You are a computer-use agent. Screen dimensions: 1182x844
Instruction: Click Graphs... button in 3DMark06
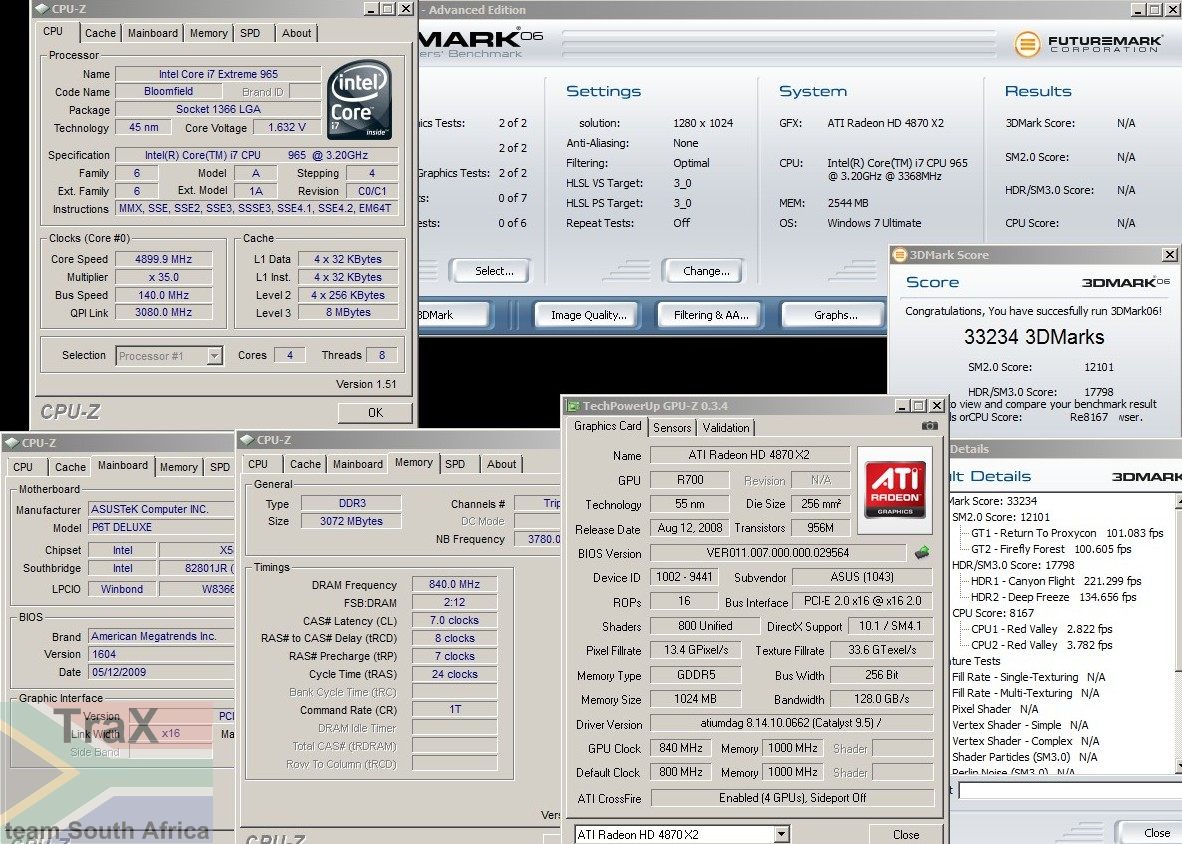pyautogui.click(x=832, y=315)
